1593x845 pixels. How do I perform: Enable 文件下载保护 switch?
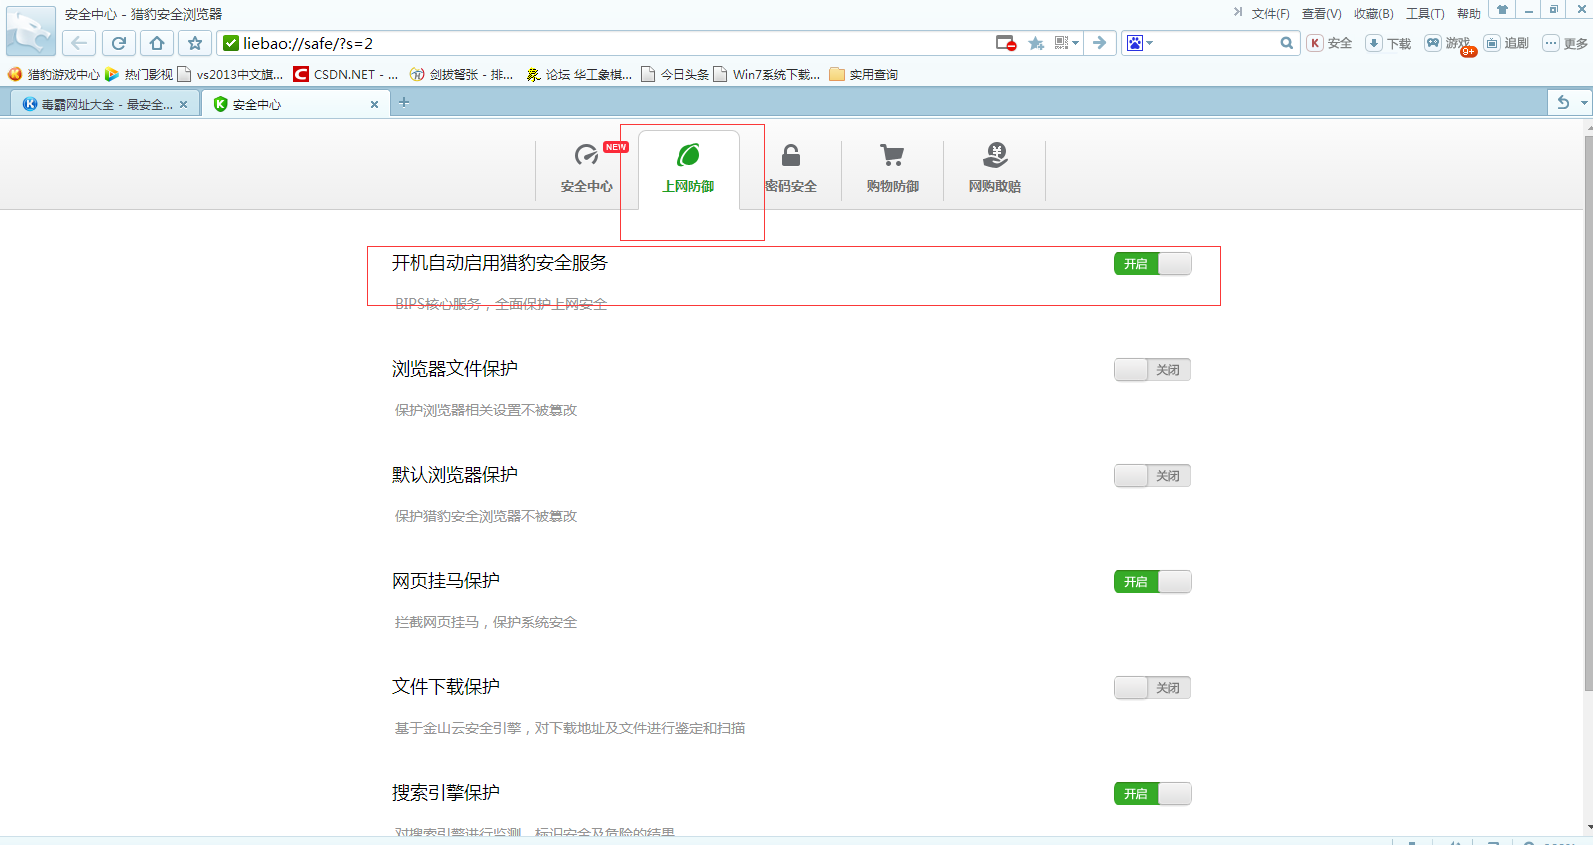pyautogui.click(x=1152, y=687)
